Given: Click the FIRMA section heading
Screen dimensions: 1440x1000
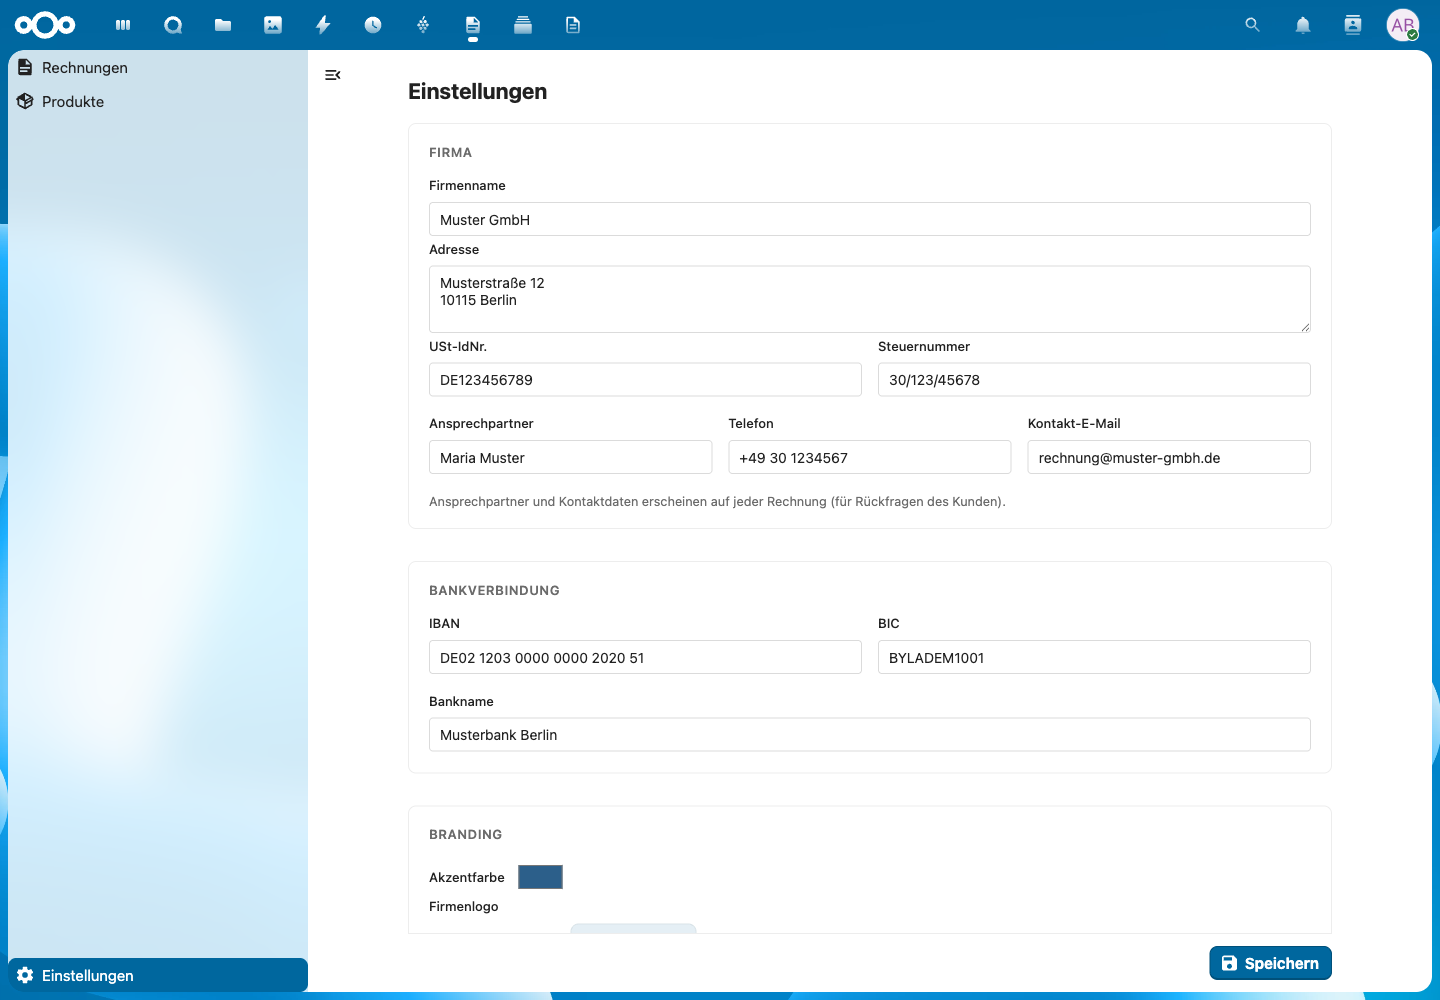Looking at the screenshot, I should click(450, 153).
